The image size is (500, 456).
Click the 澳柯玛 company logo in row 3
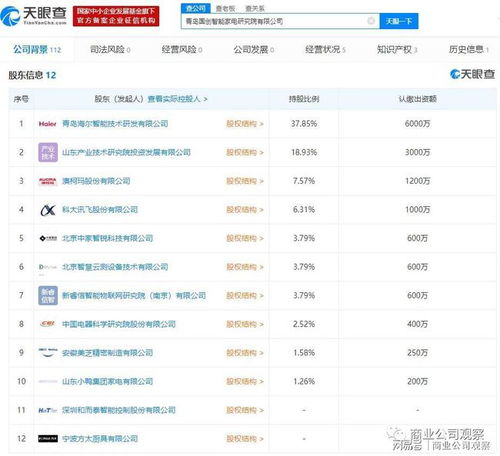coord(48,181)
